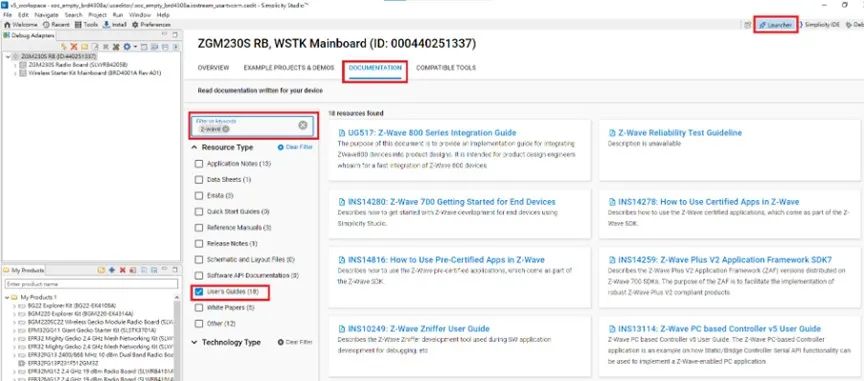The height and width of the screenshot is (381, 864).
Task: Click red X in Debug Adapters toolbar
Action: (x=73, y=47)
